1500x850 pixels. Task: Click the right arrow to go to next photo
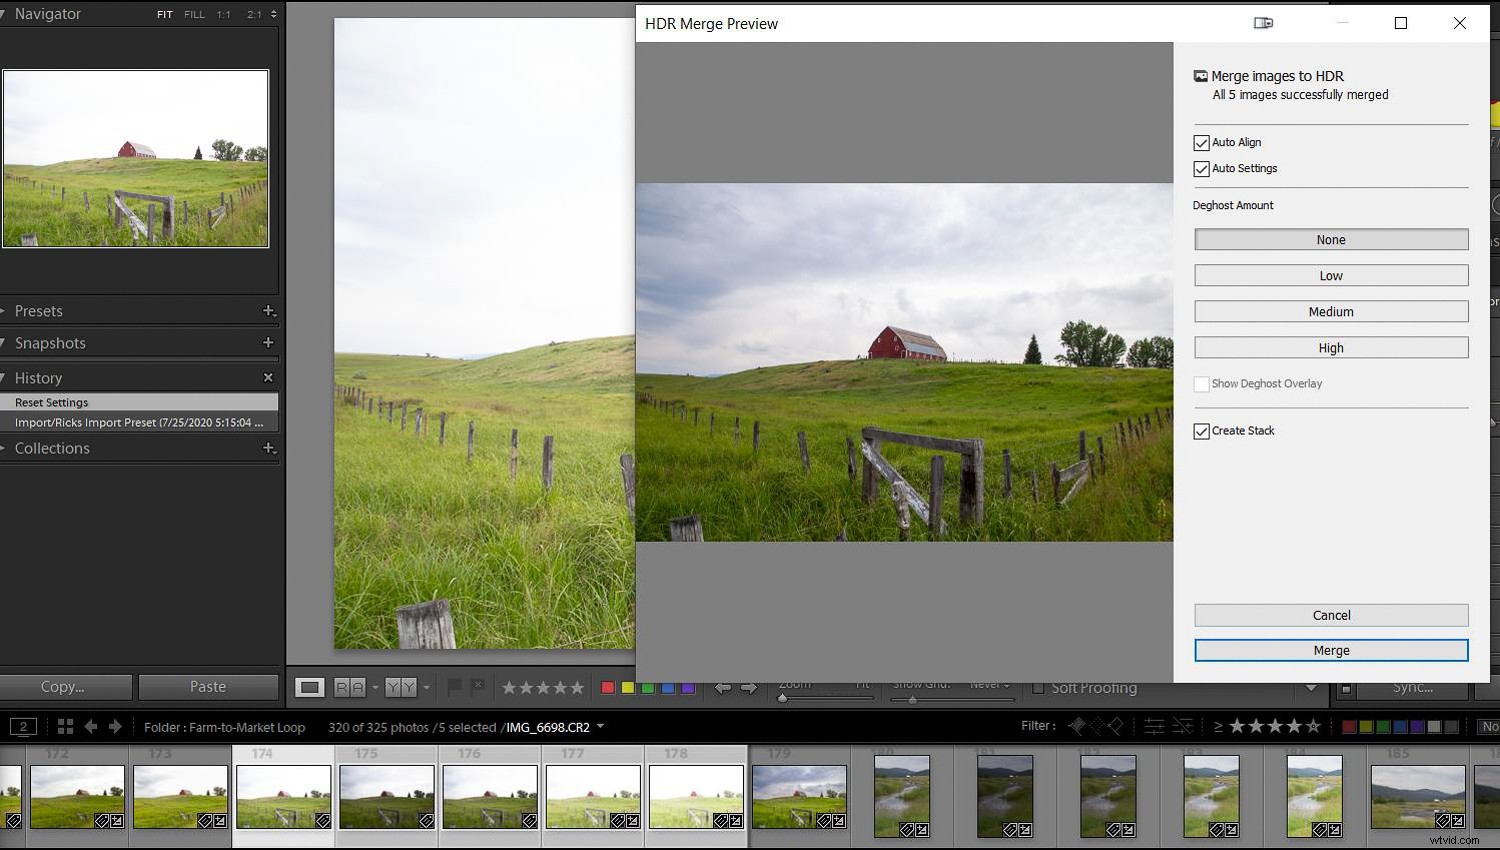pos(748,687)
